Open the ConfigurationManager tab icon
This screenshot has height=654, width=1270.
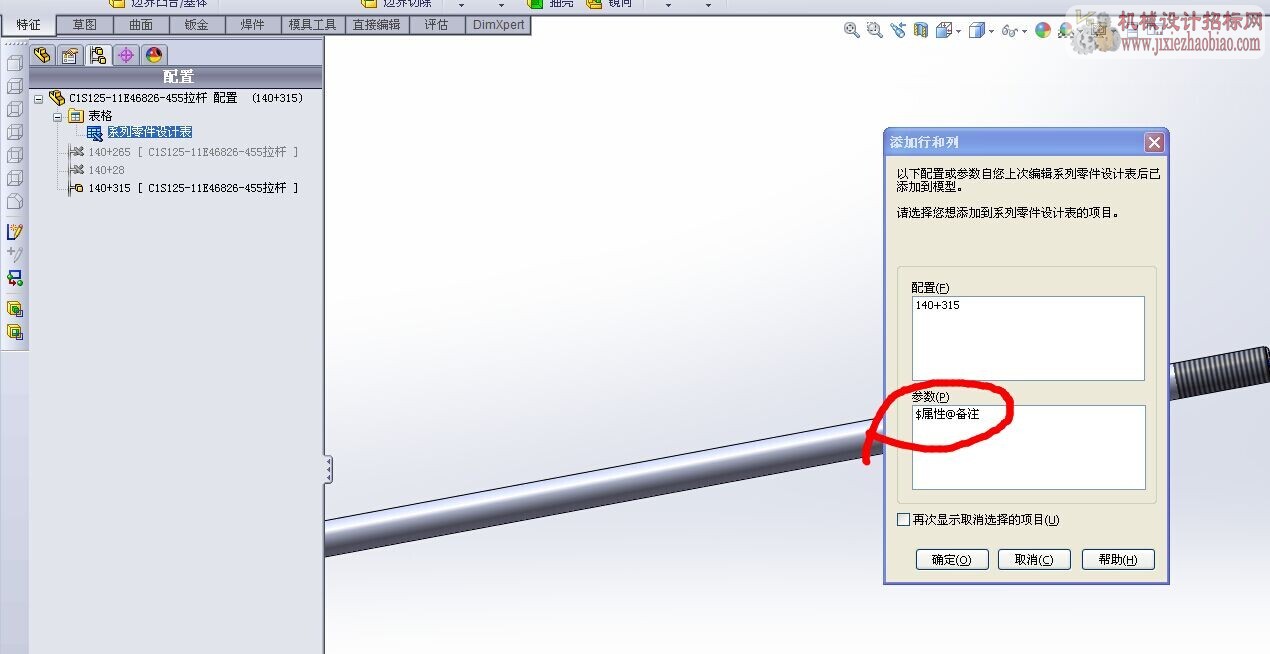pyautogui.click(x=97, y=55)
